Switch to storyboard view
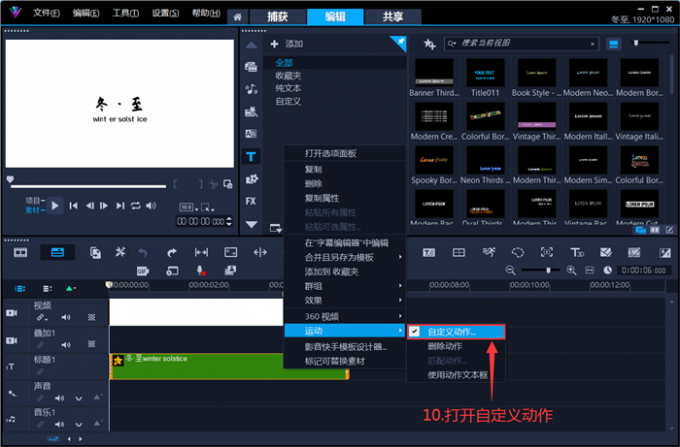Screen dimensions: 680x447 (x=20, y=252)
